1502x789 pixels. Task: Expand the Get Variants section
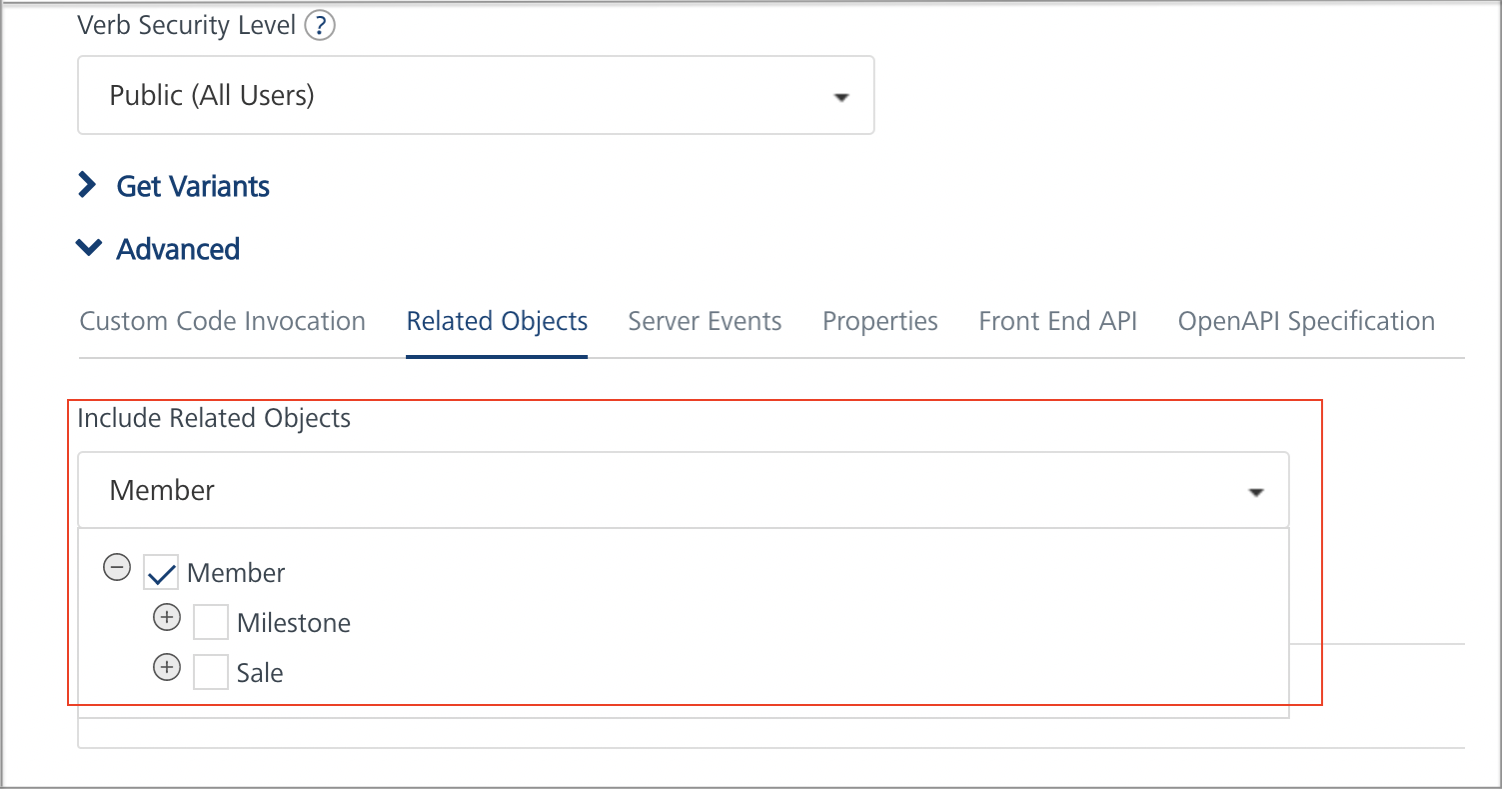[193, 186]
